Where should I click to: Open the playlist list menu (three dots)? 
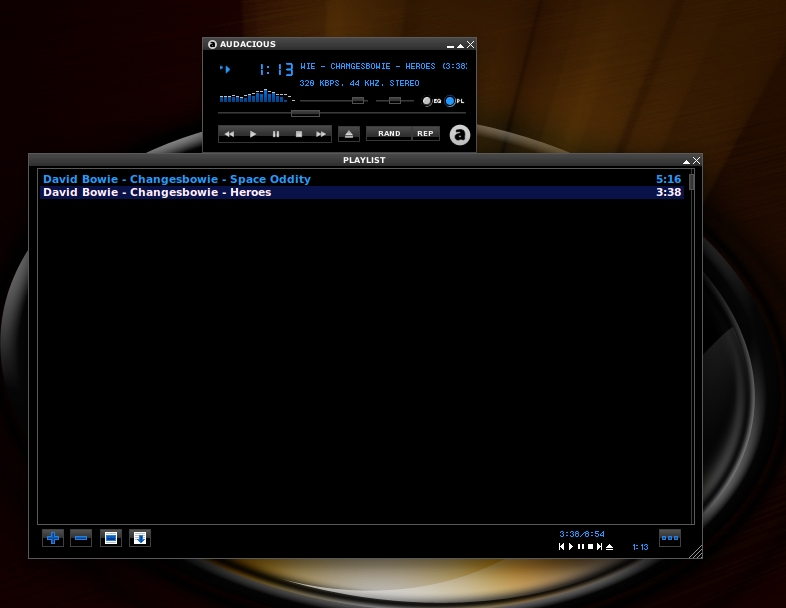pyautogui.click(x=670, y=538)
